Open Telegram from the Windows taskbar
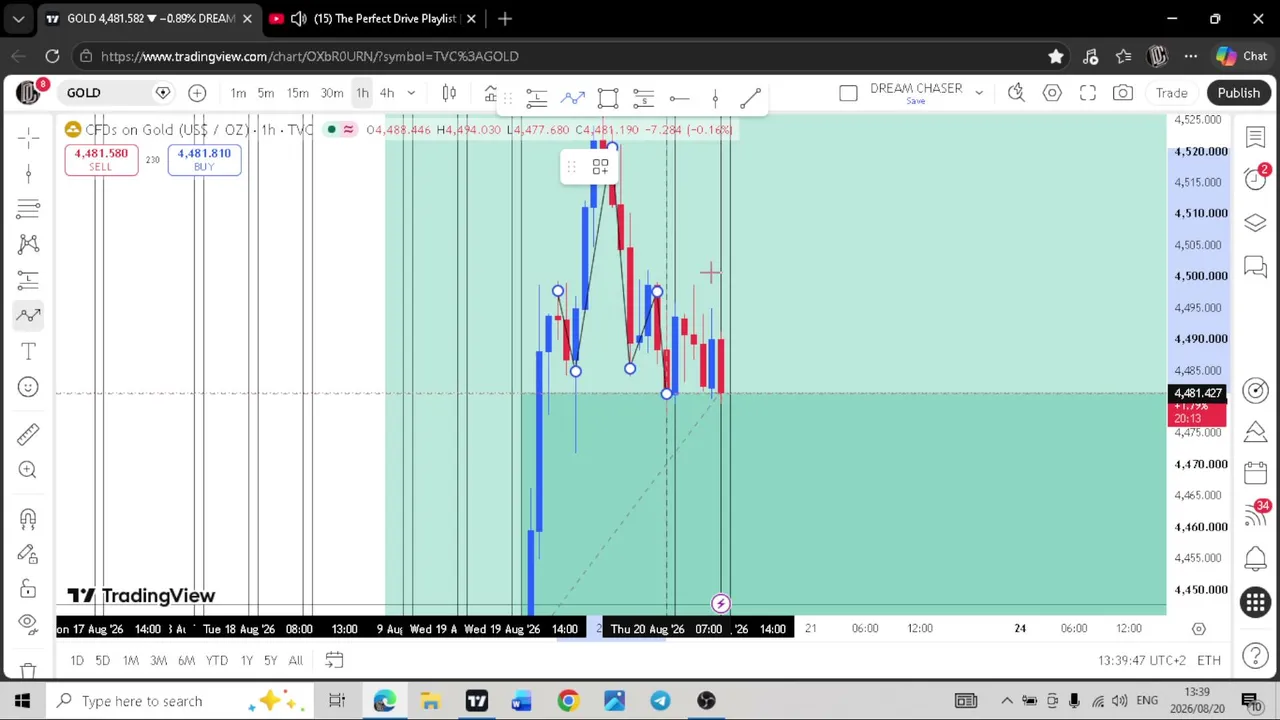The width and height of the screenshot is (1280, 720). [660, 701]
